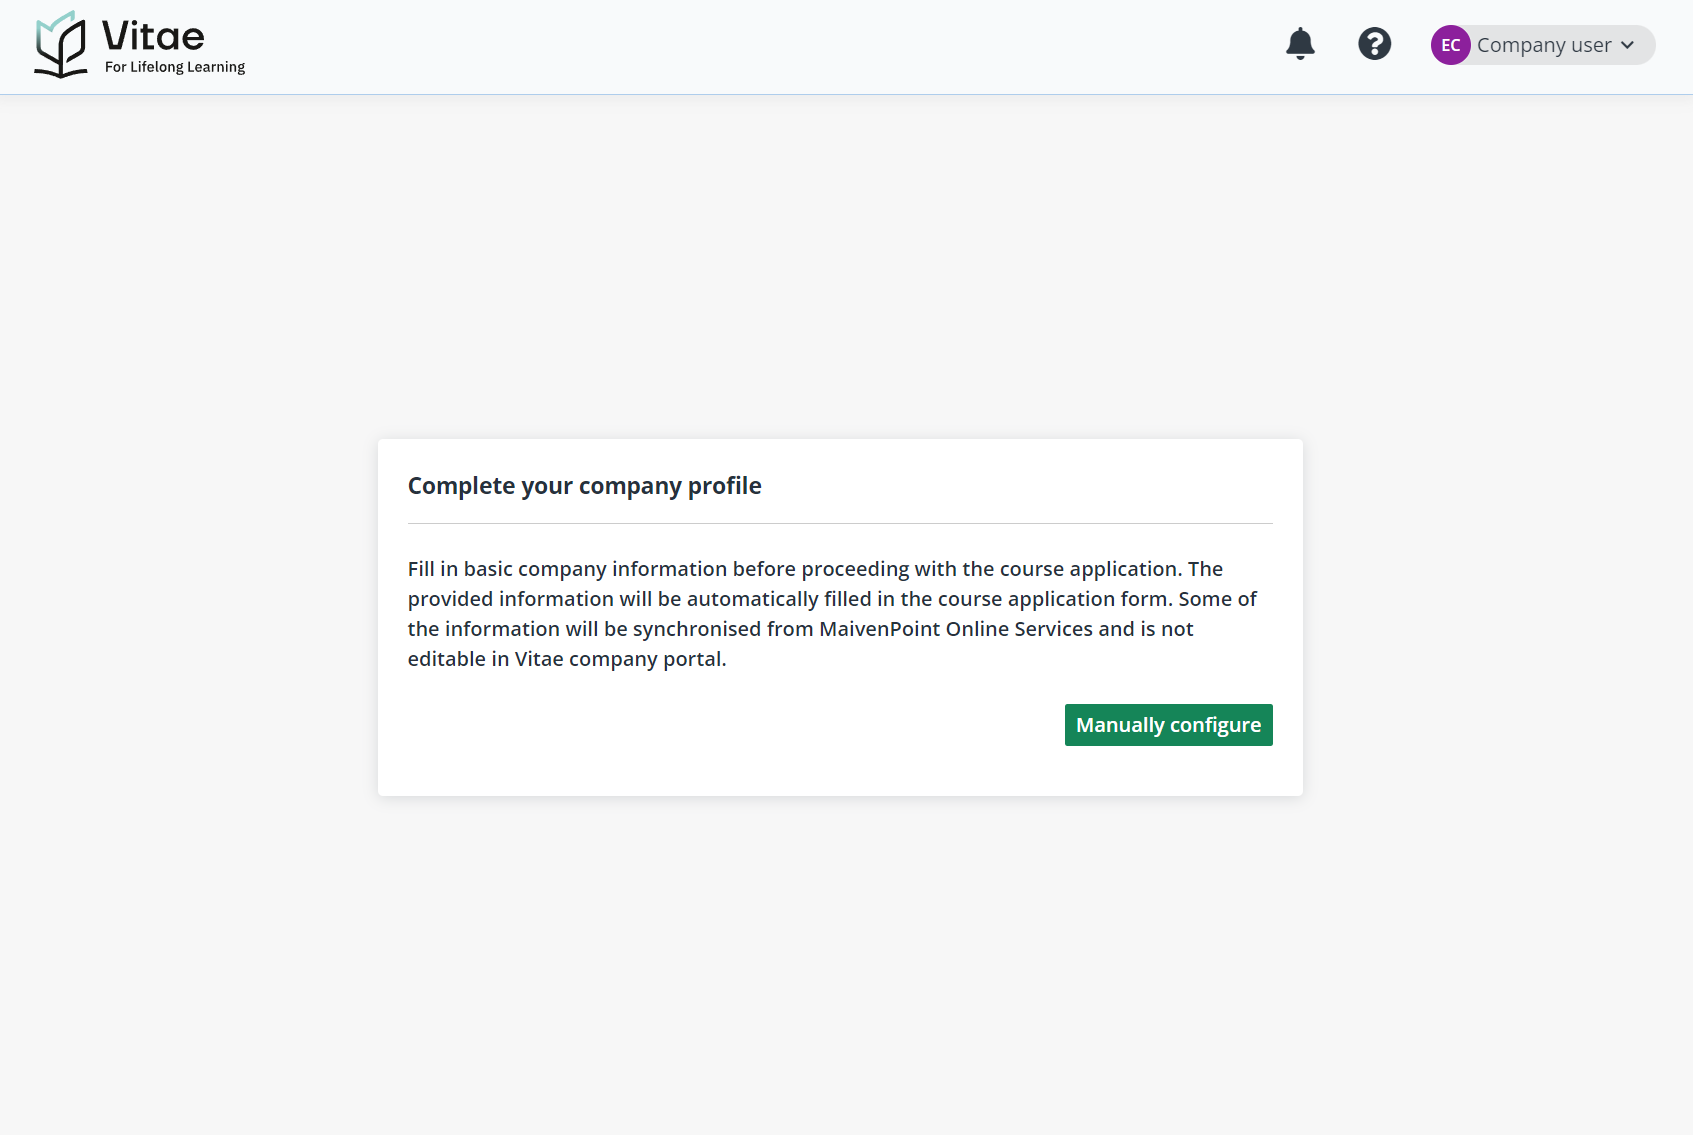
Task: Click the chevron beside Company user
Action: 1626,45
